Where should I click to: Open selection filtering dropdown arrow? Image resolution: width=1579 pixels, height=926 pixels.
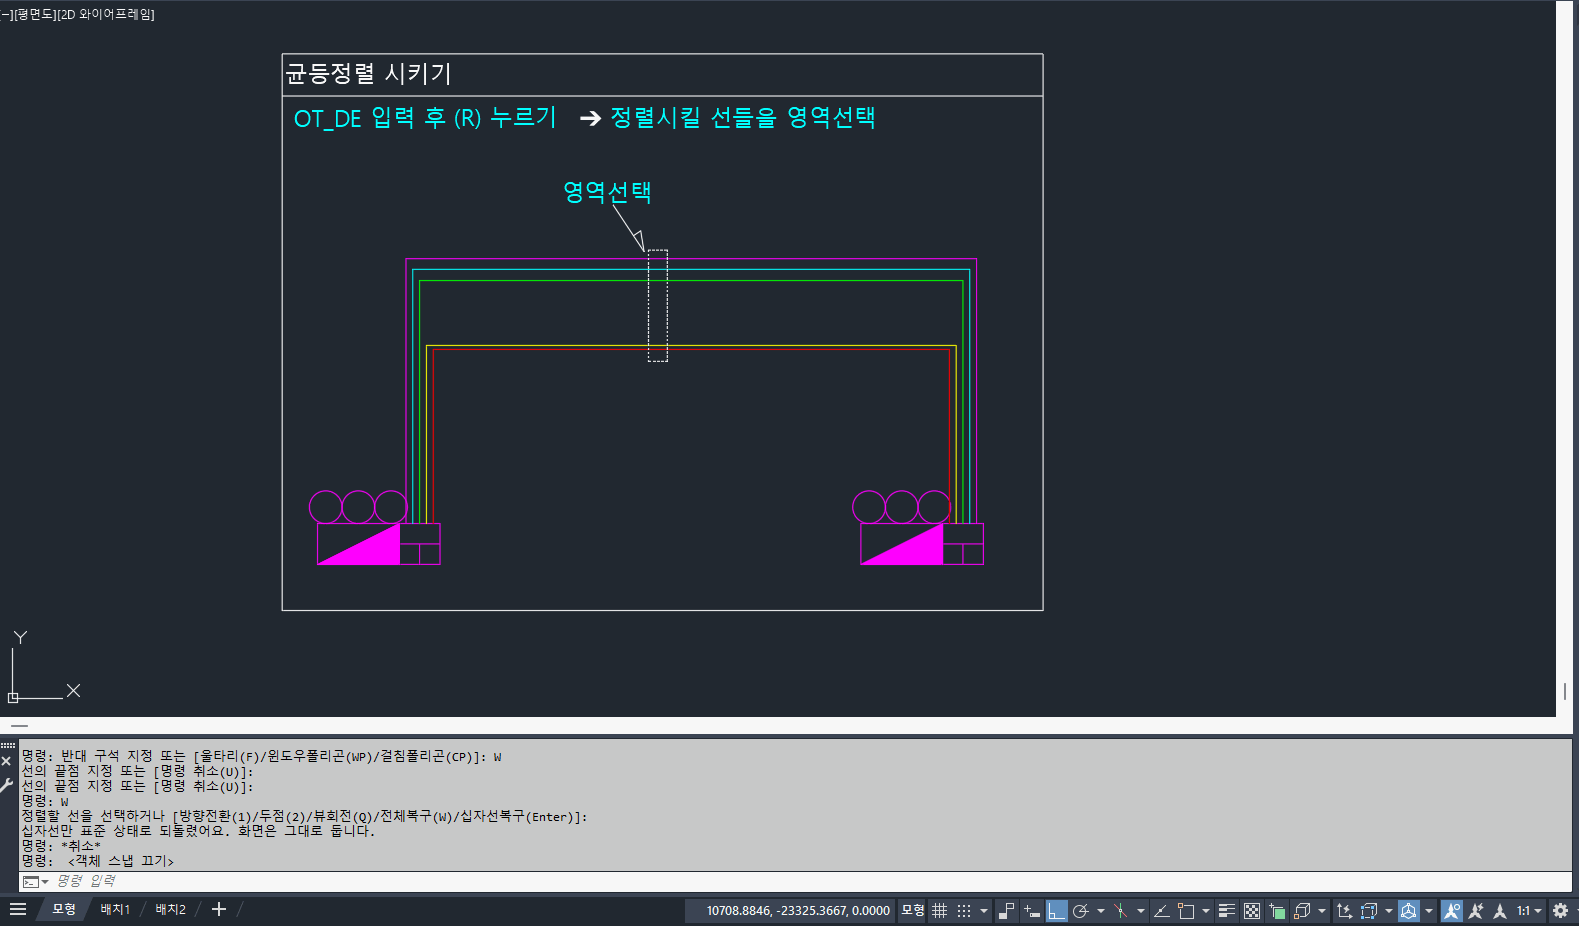tap(1389, 911)
